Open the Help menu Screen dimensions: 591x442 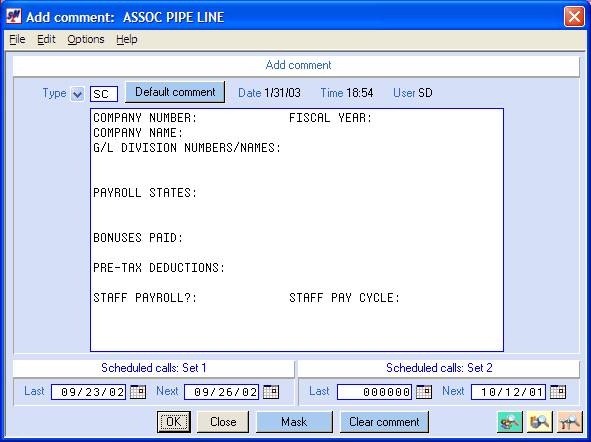pos(127,39)
